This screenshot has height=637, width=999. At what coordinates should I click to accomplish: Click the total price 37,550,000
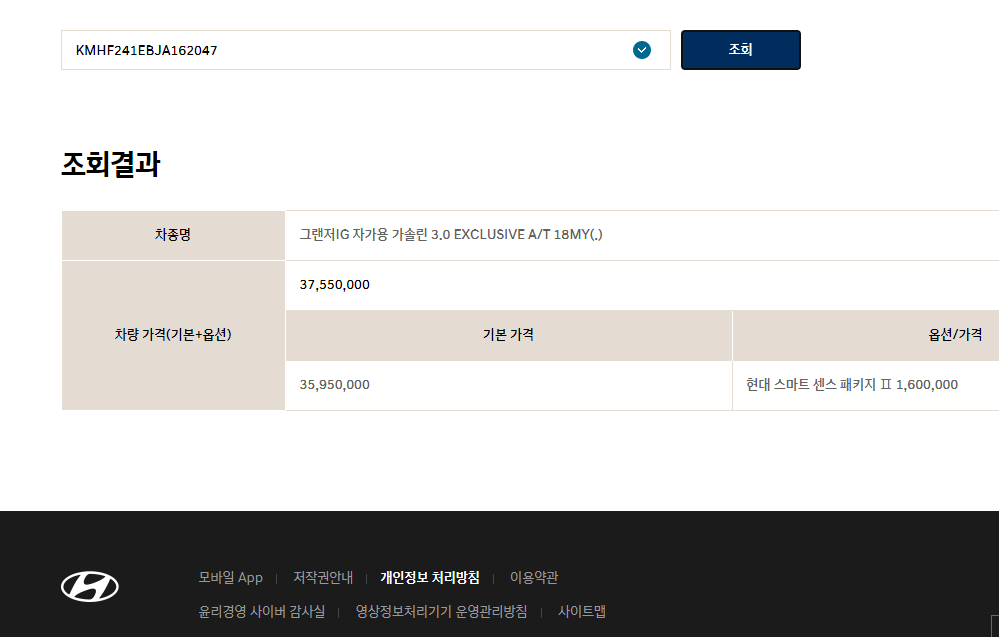pos(334,285)
